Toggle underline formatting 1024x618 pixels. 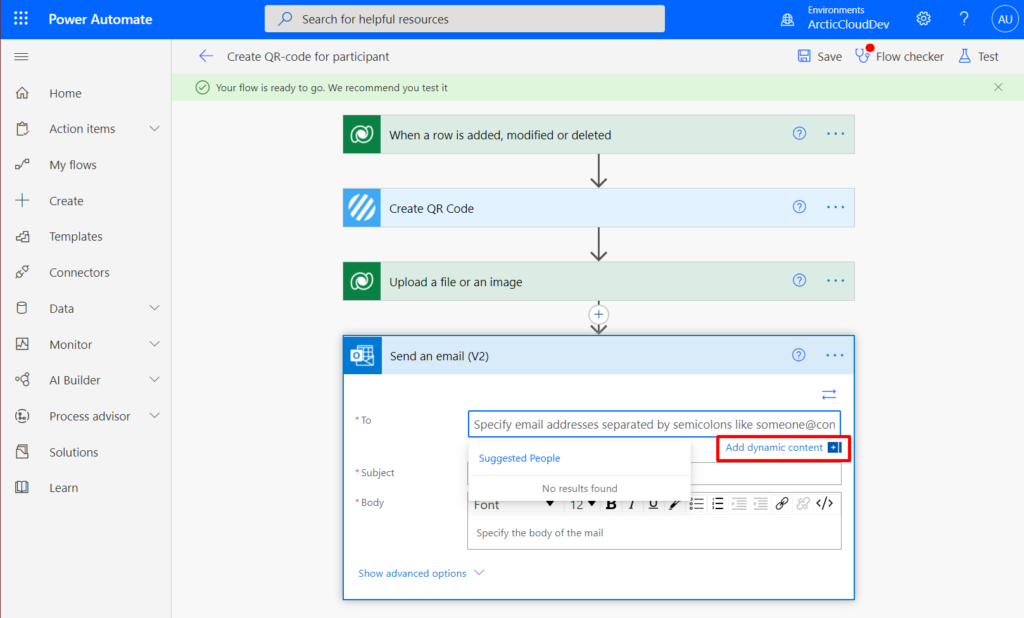click(x=653, y=504)
